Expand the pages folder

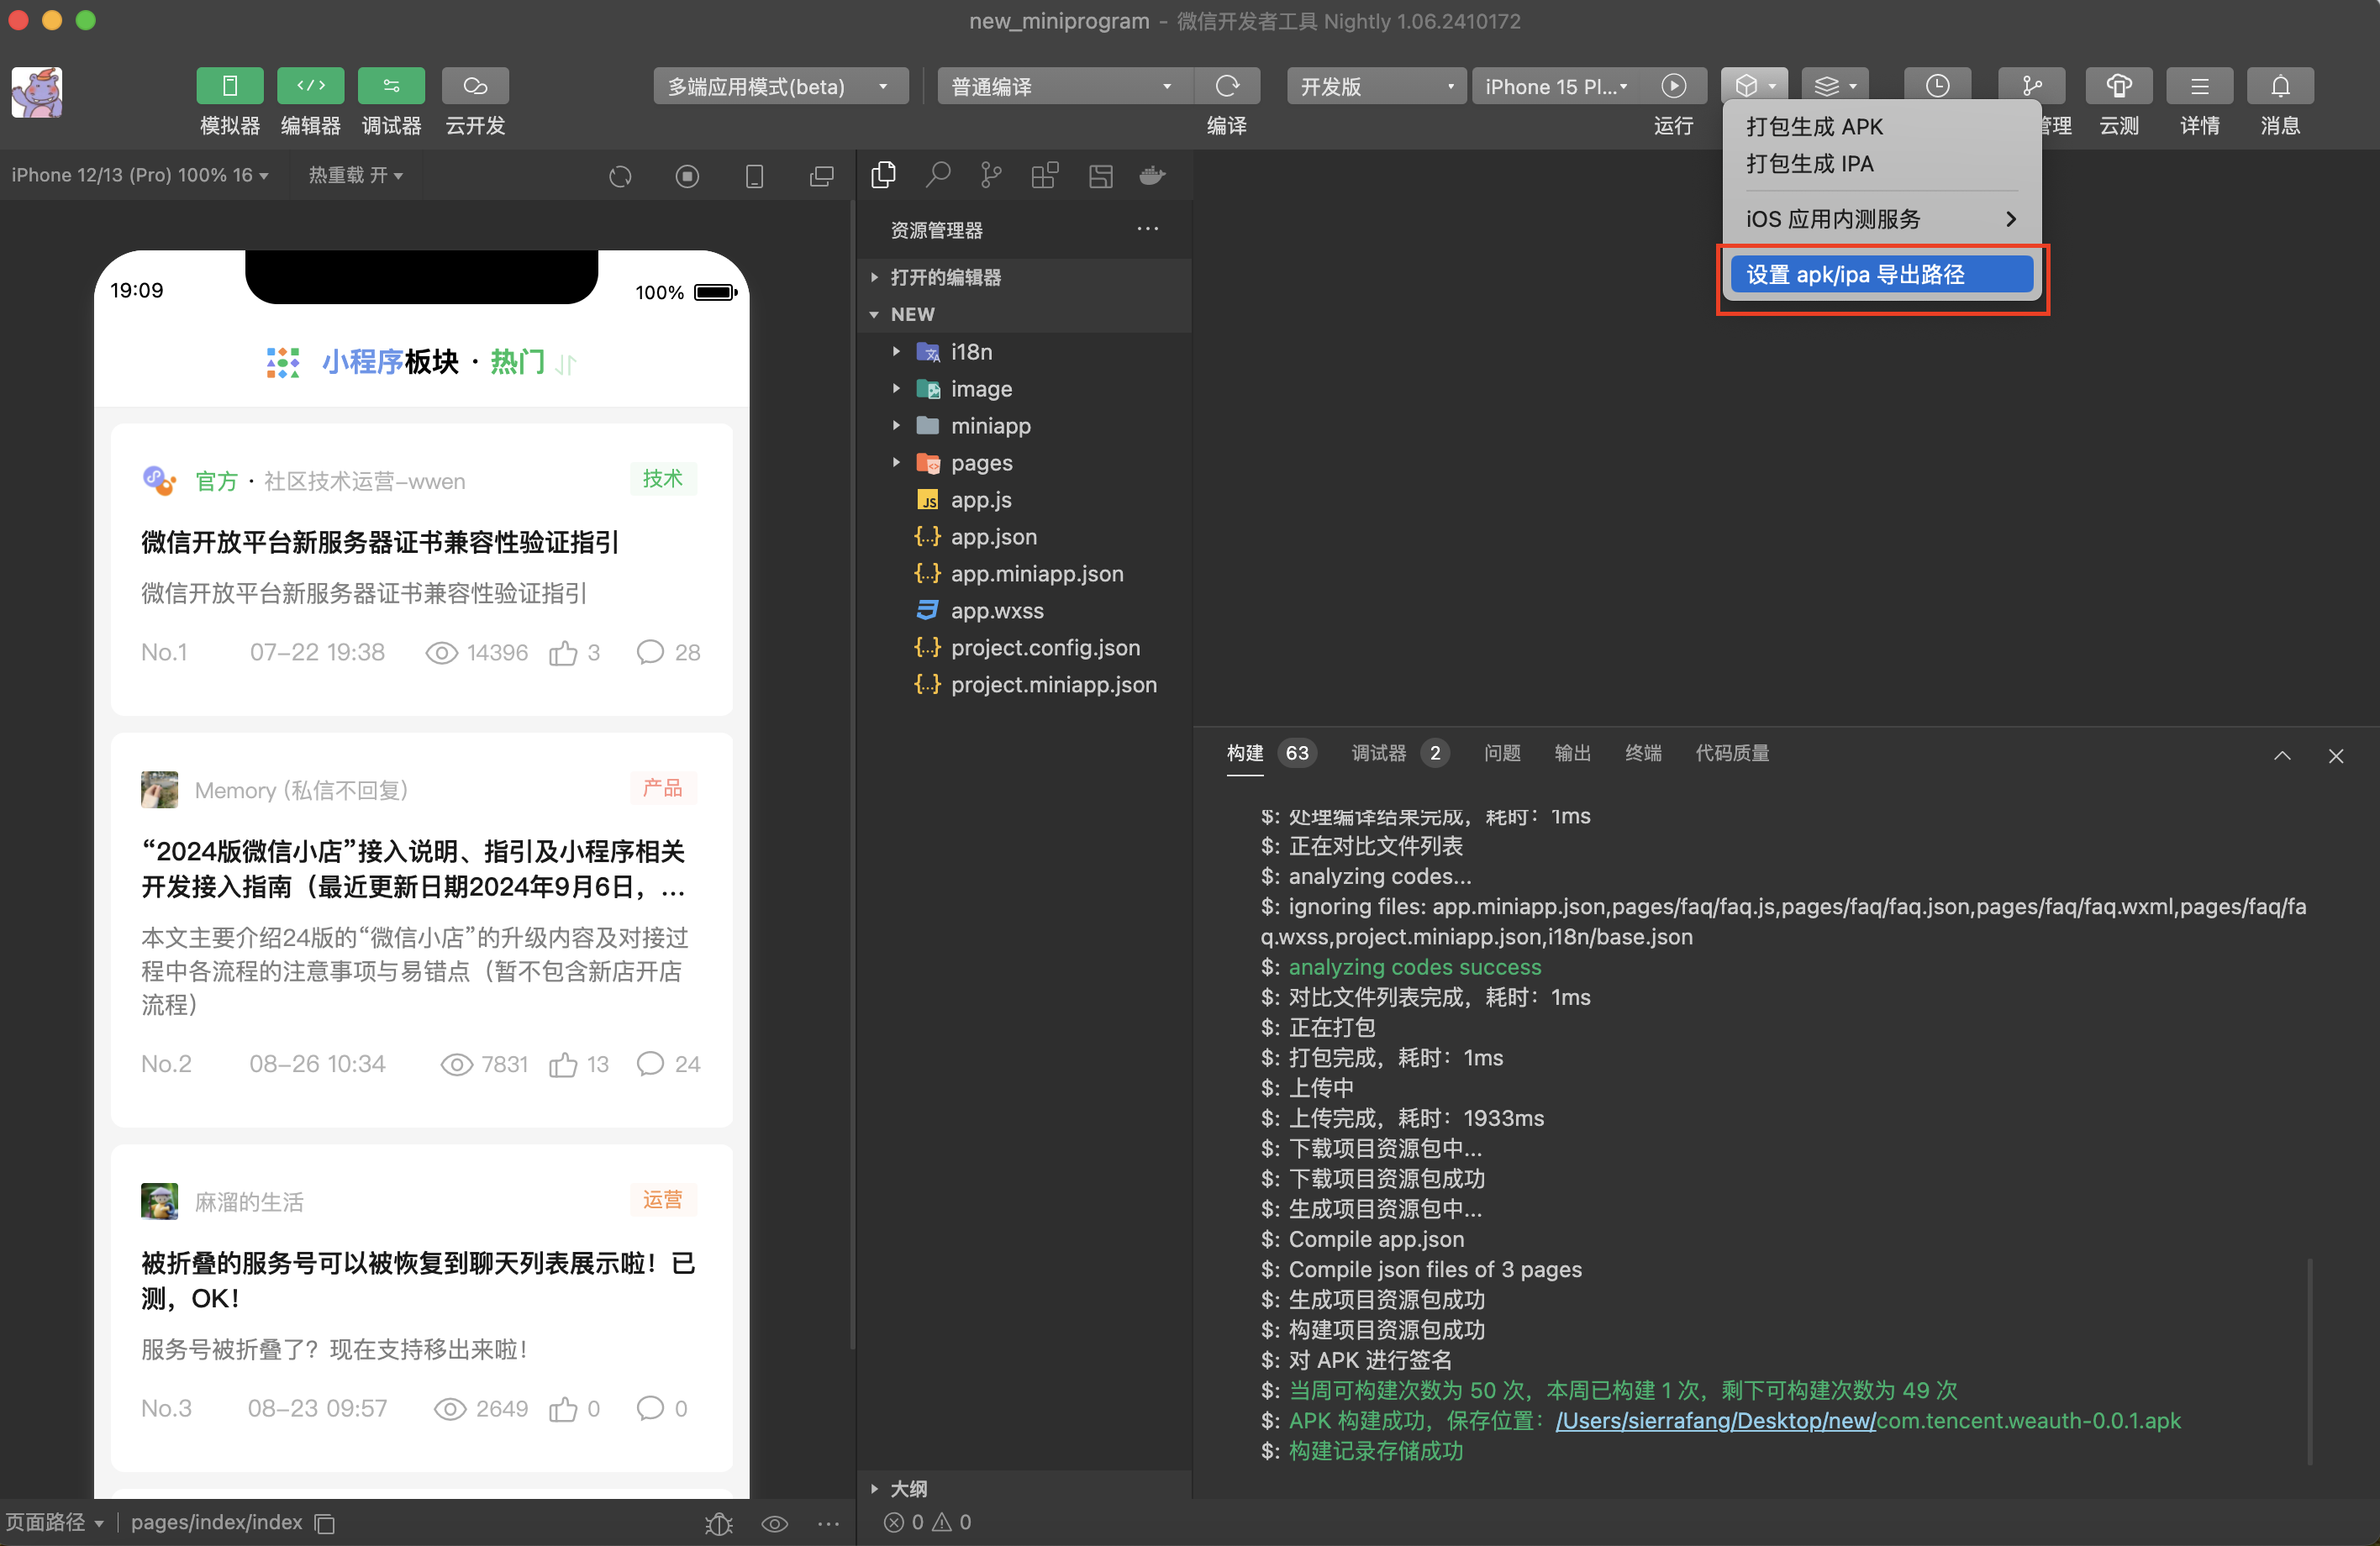pyautogui.click(x=1025, y=463)
